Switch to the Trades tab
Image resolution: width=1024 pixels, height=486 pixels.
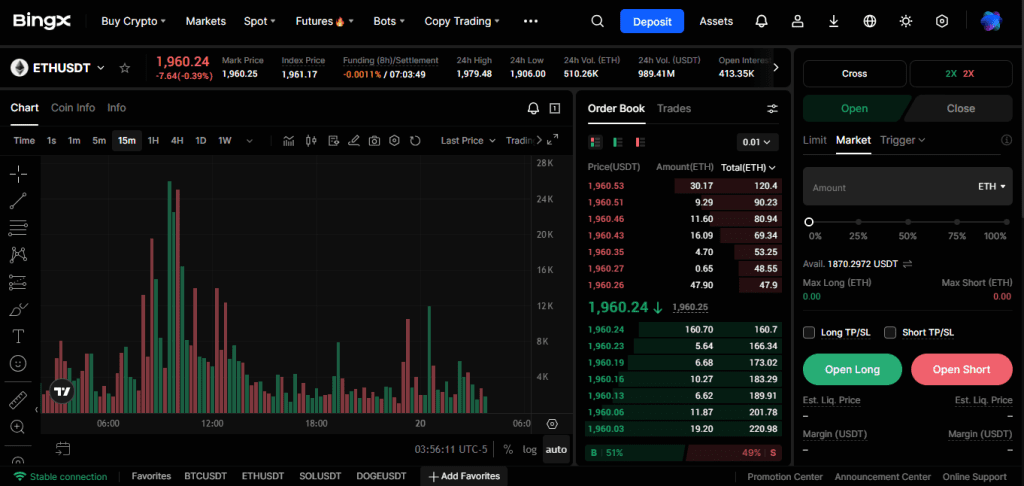click(x=674, y=108)
